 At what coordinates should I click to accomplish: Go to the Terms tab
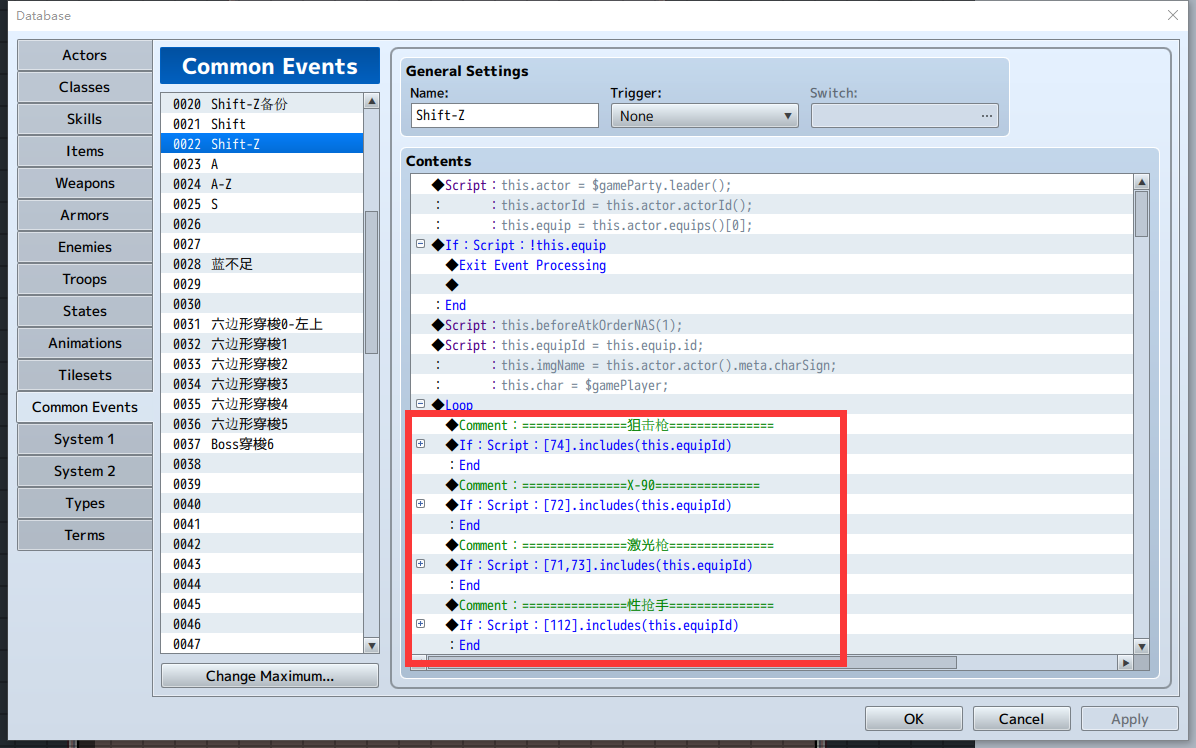(85, 535)
